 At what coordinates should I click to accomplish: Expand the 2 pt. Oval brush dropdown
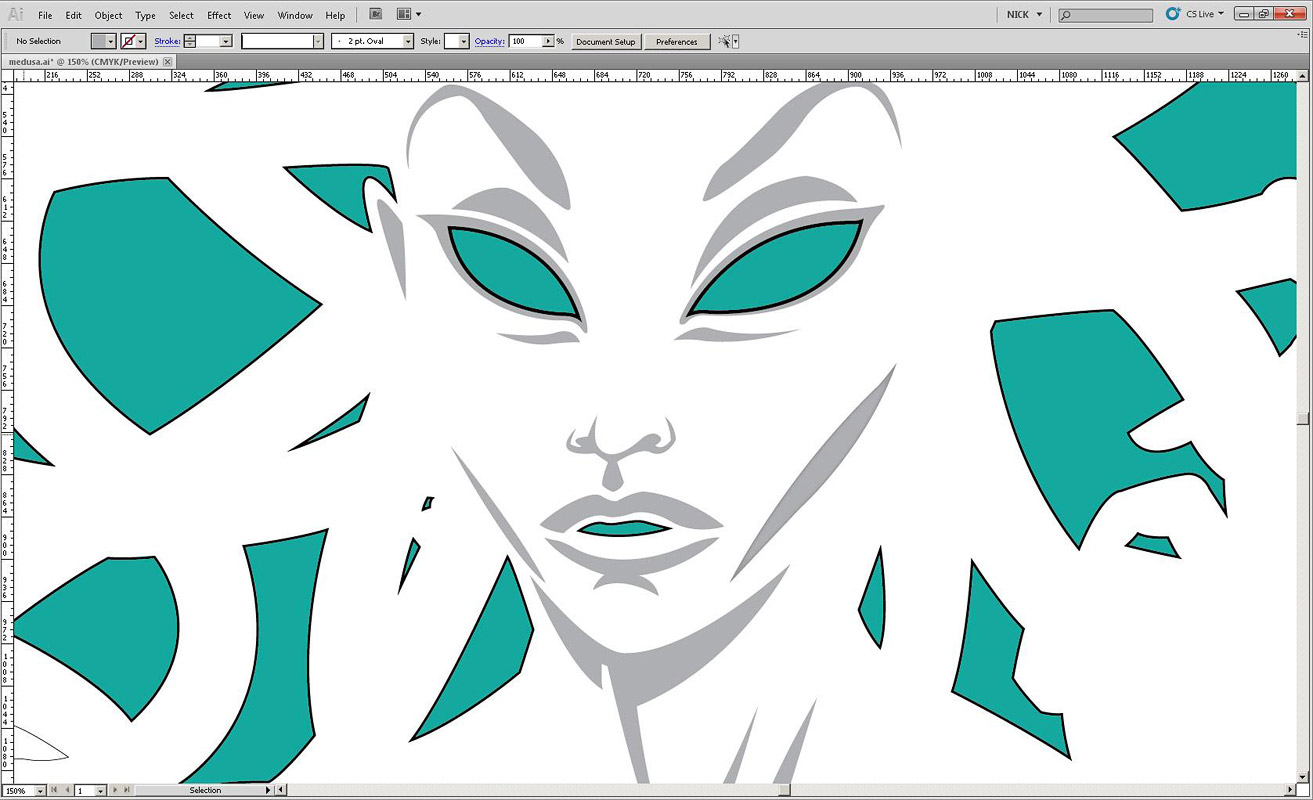408,41
